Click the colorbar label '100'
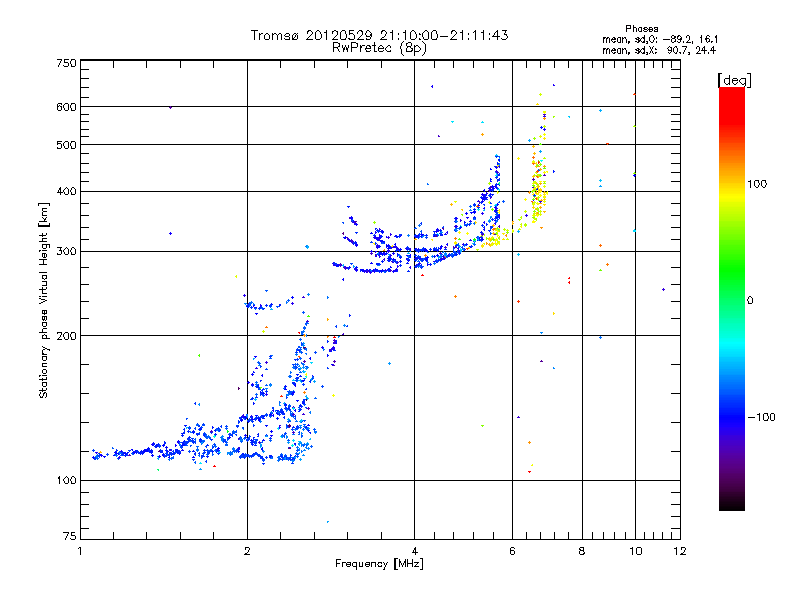This screenshot has width=800, height=600. click(x=757, y=184)
